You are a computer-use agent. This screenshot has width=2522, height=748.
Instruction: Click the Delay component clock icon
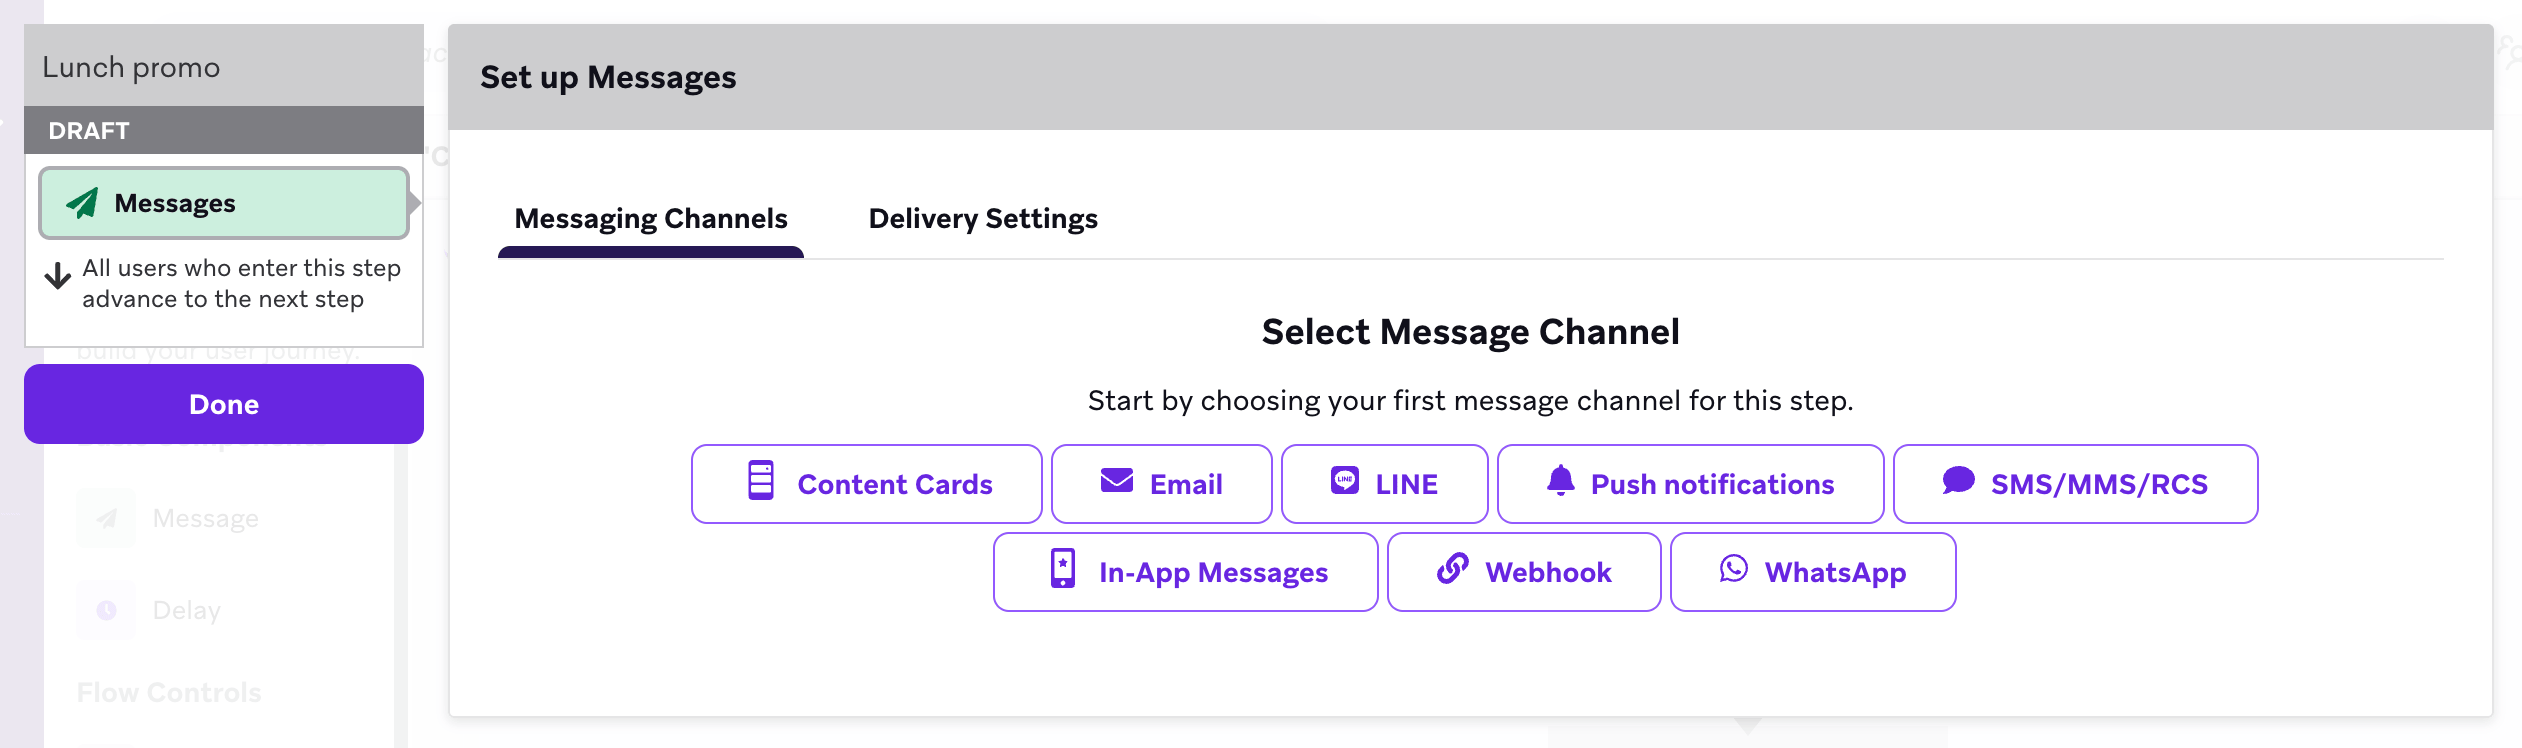pos(107,610)
